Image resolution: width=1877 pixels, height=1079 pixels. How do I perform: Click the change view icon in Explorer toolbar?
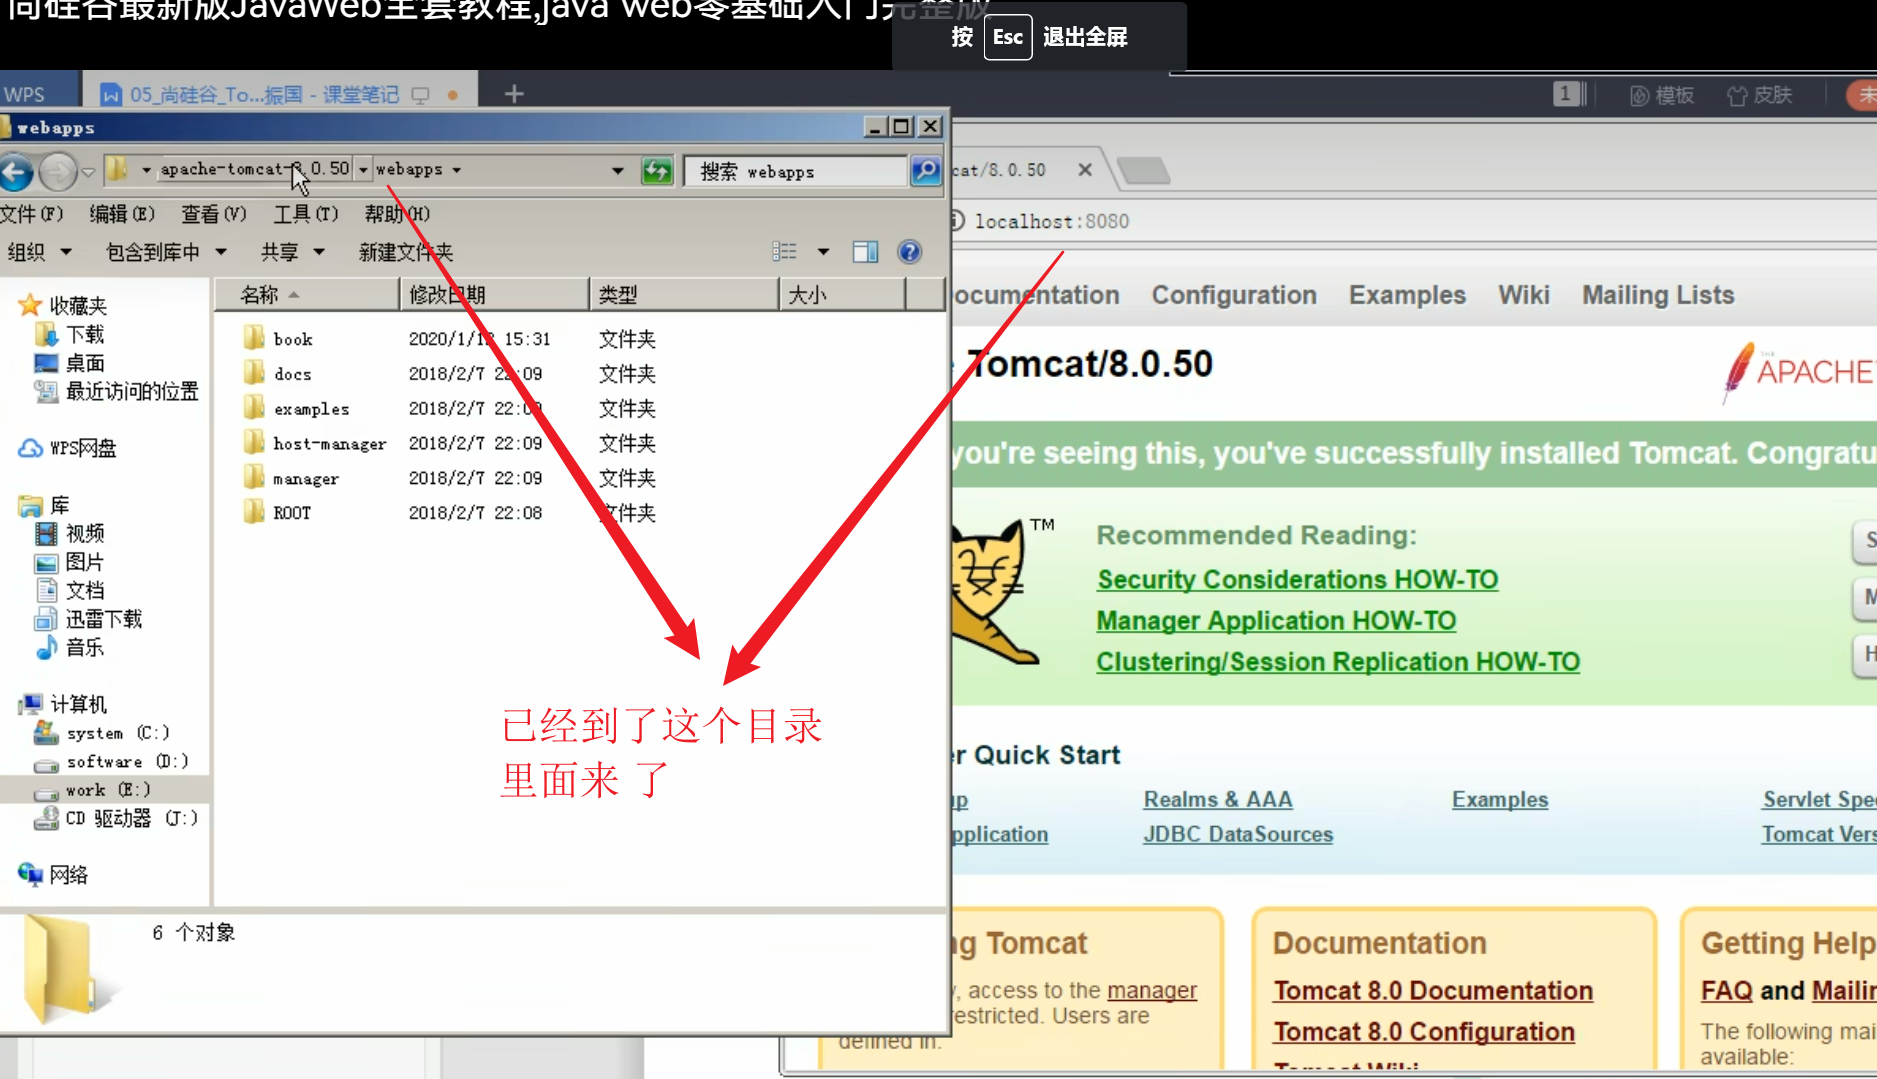click(x=785, y=252)
